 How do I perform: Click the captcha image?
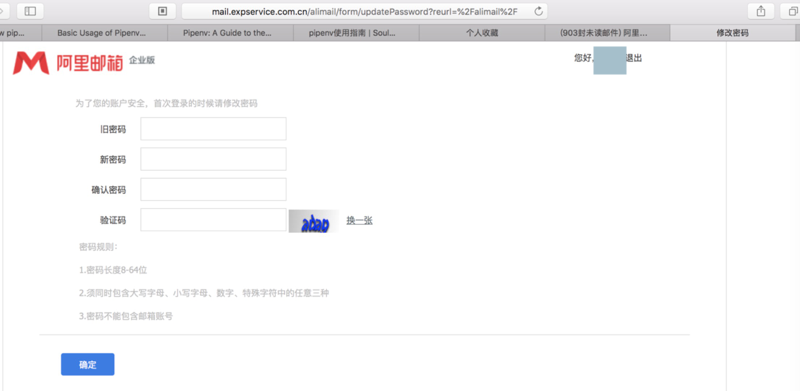pos(314,221)
